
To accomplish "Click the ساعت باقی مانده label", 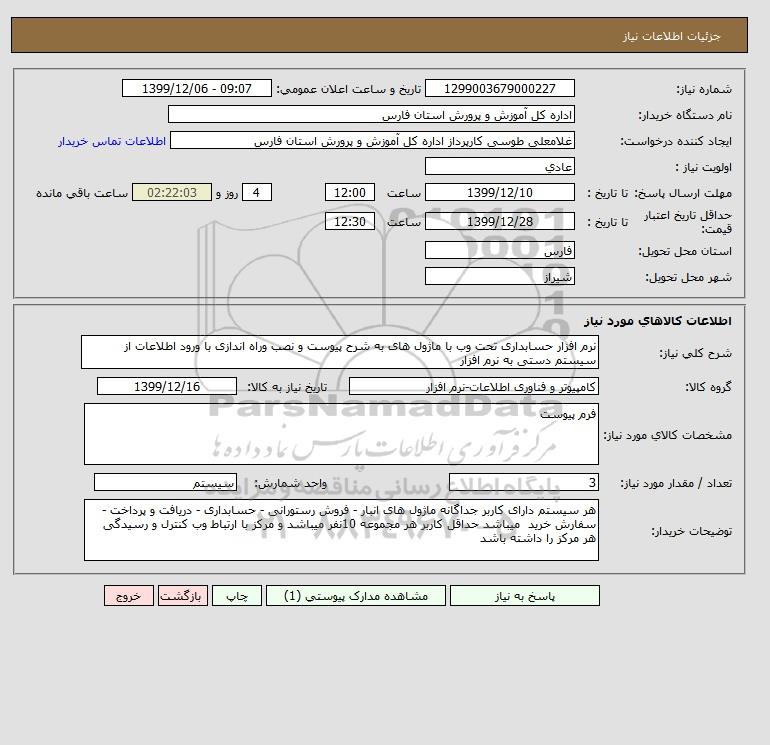I will pyautogui.click(x=82, y=193).
